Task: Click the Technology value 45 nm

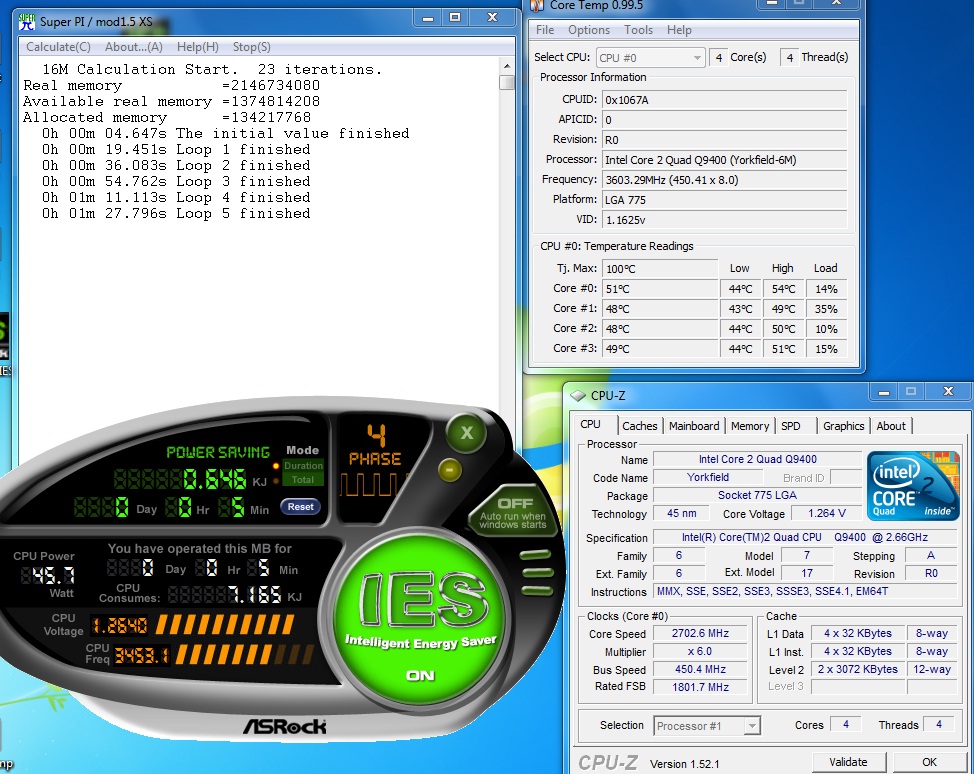Action: pyautogui.click(x=681, y=514)
